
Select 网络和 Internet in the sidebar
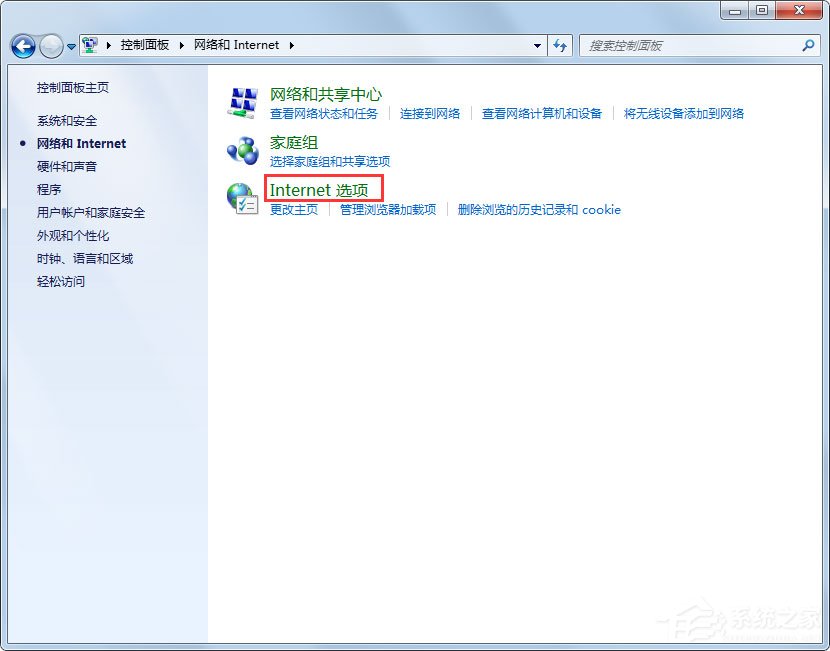coord(80,143)
